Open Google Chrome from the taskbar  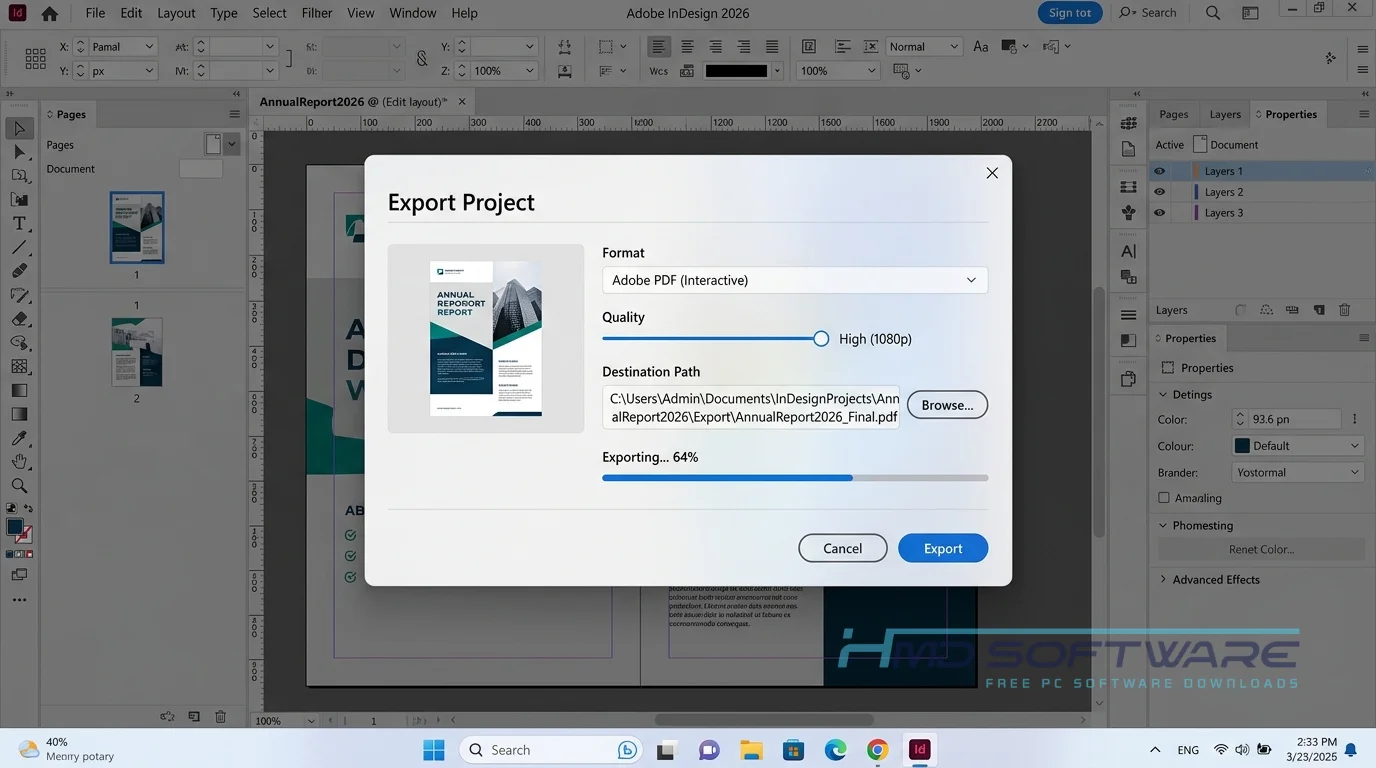click(877, 749)
